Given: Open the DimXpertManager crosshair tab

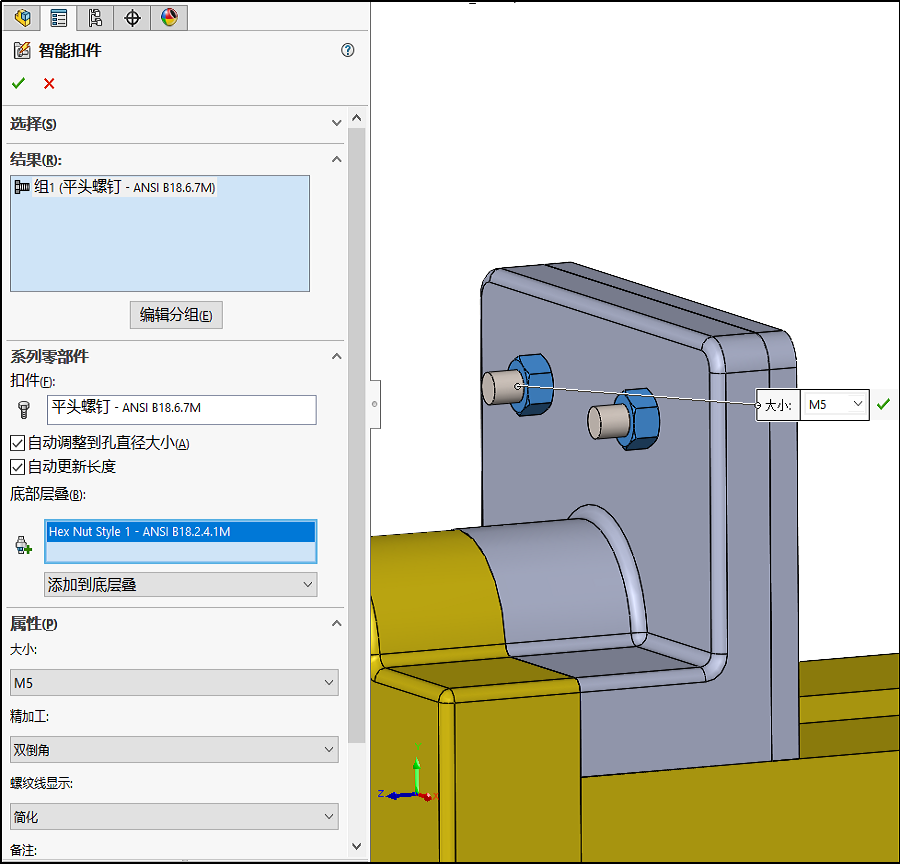Looking at the screenshot, I should click(x=132, y=17).
